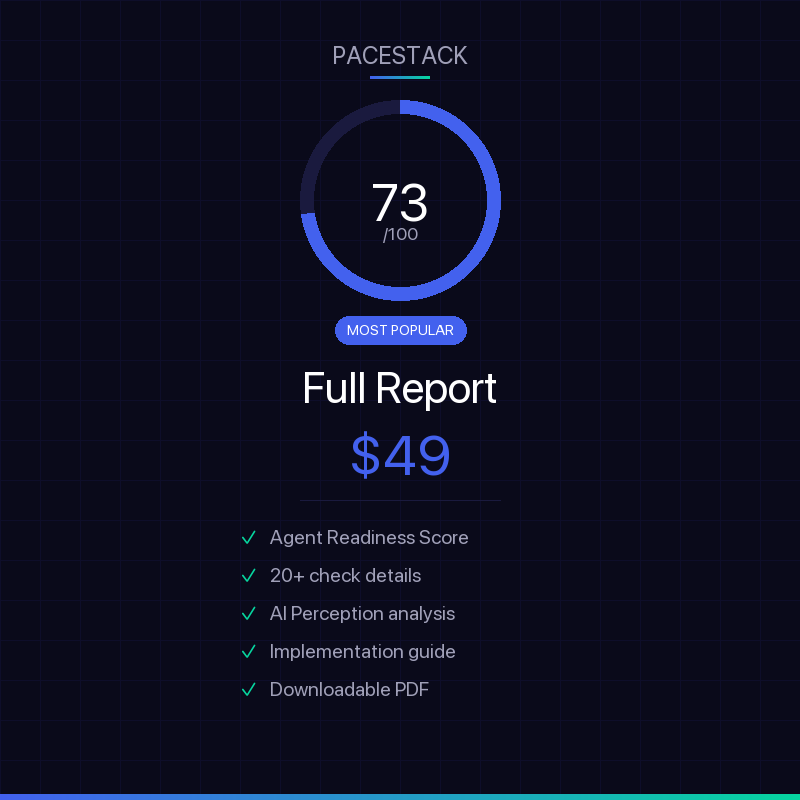Viewport: 800px width, 800px height.
Task: Click the checkmark beside AI Perception analysis
Action: coord(248,613)
